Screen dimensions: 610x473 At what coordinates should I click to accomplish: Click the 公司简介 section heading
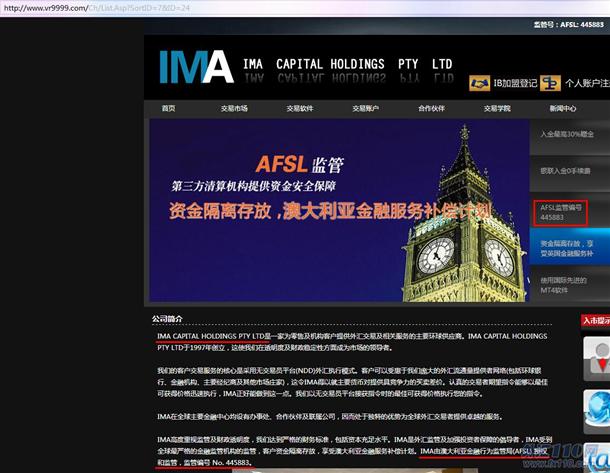point(167,319)
